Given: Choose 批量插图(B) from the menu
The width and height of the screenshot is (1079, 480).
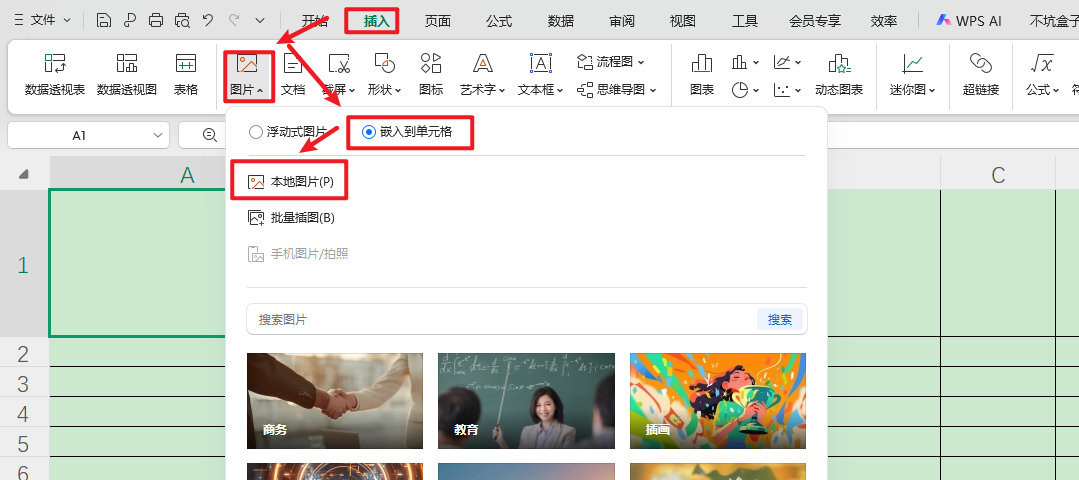Looking at the screenshot, I should (290, 218).
